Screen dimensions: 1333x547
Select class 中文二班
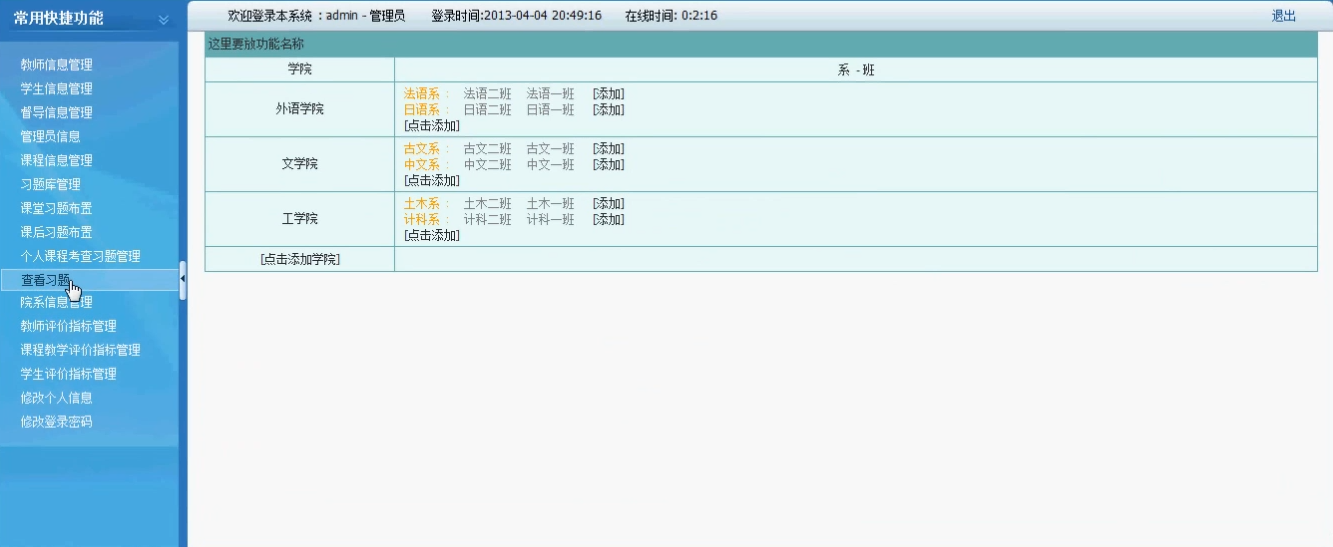488,165
